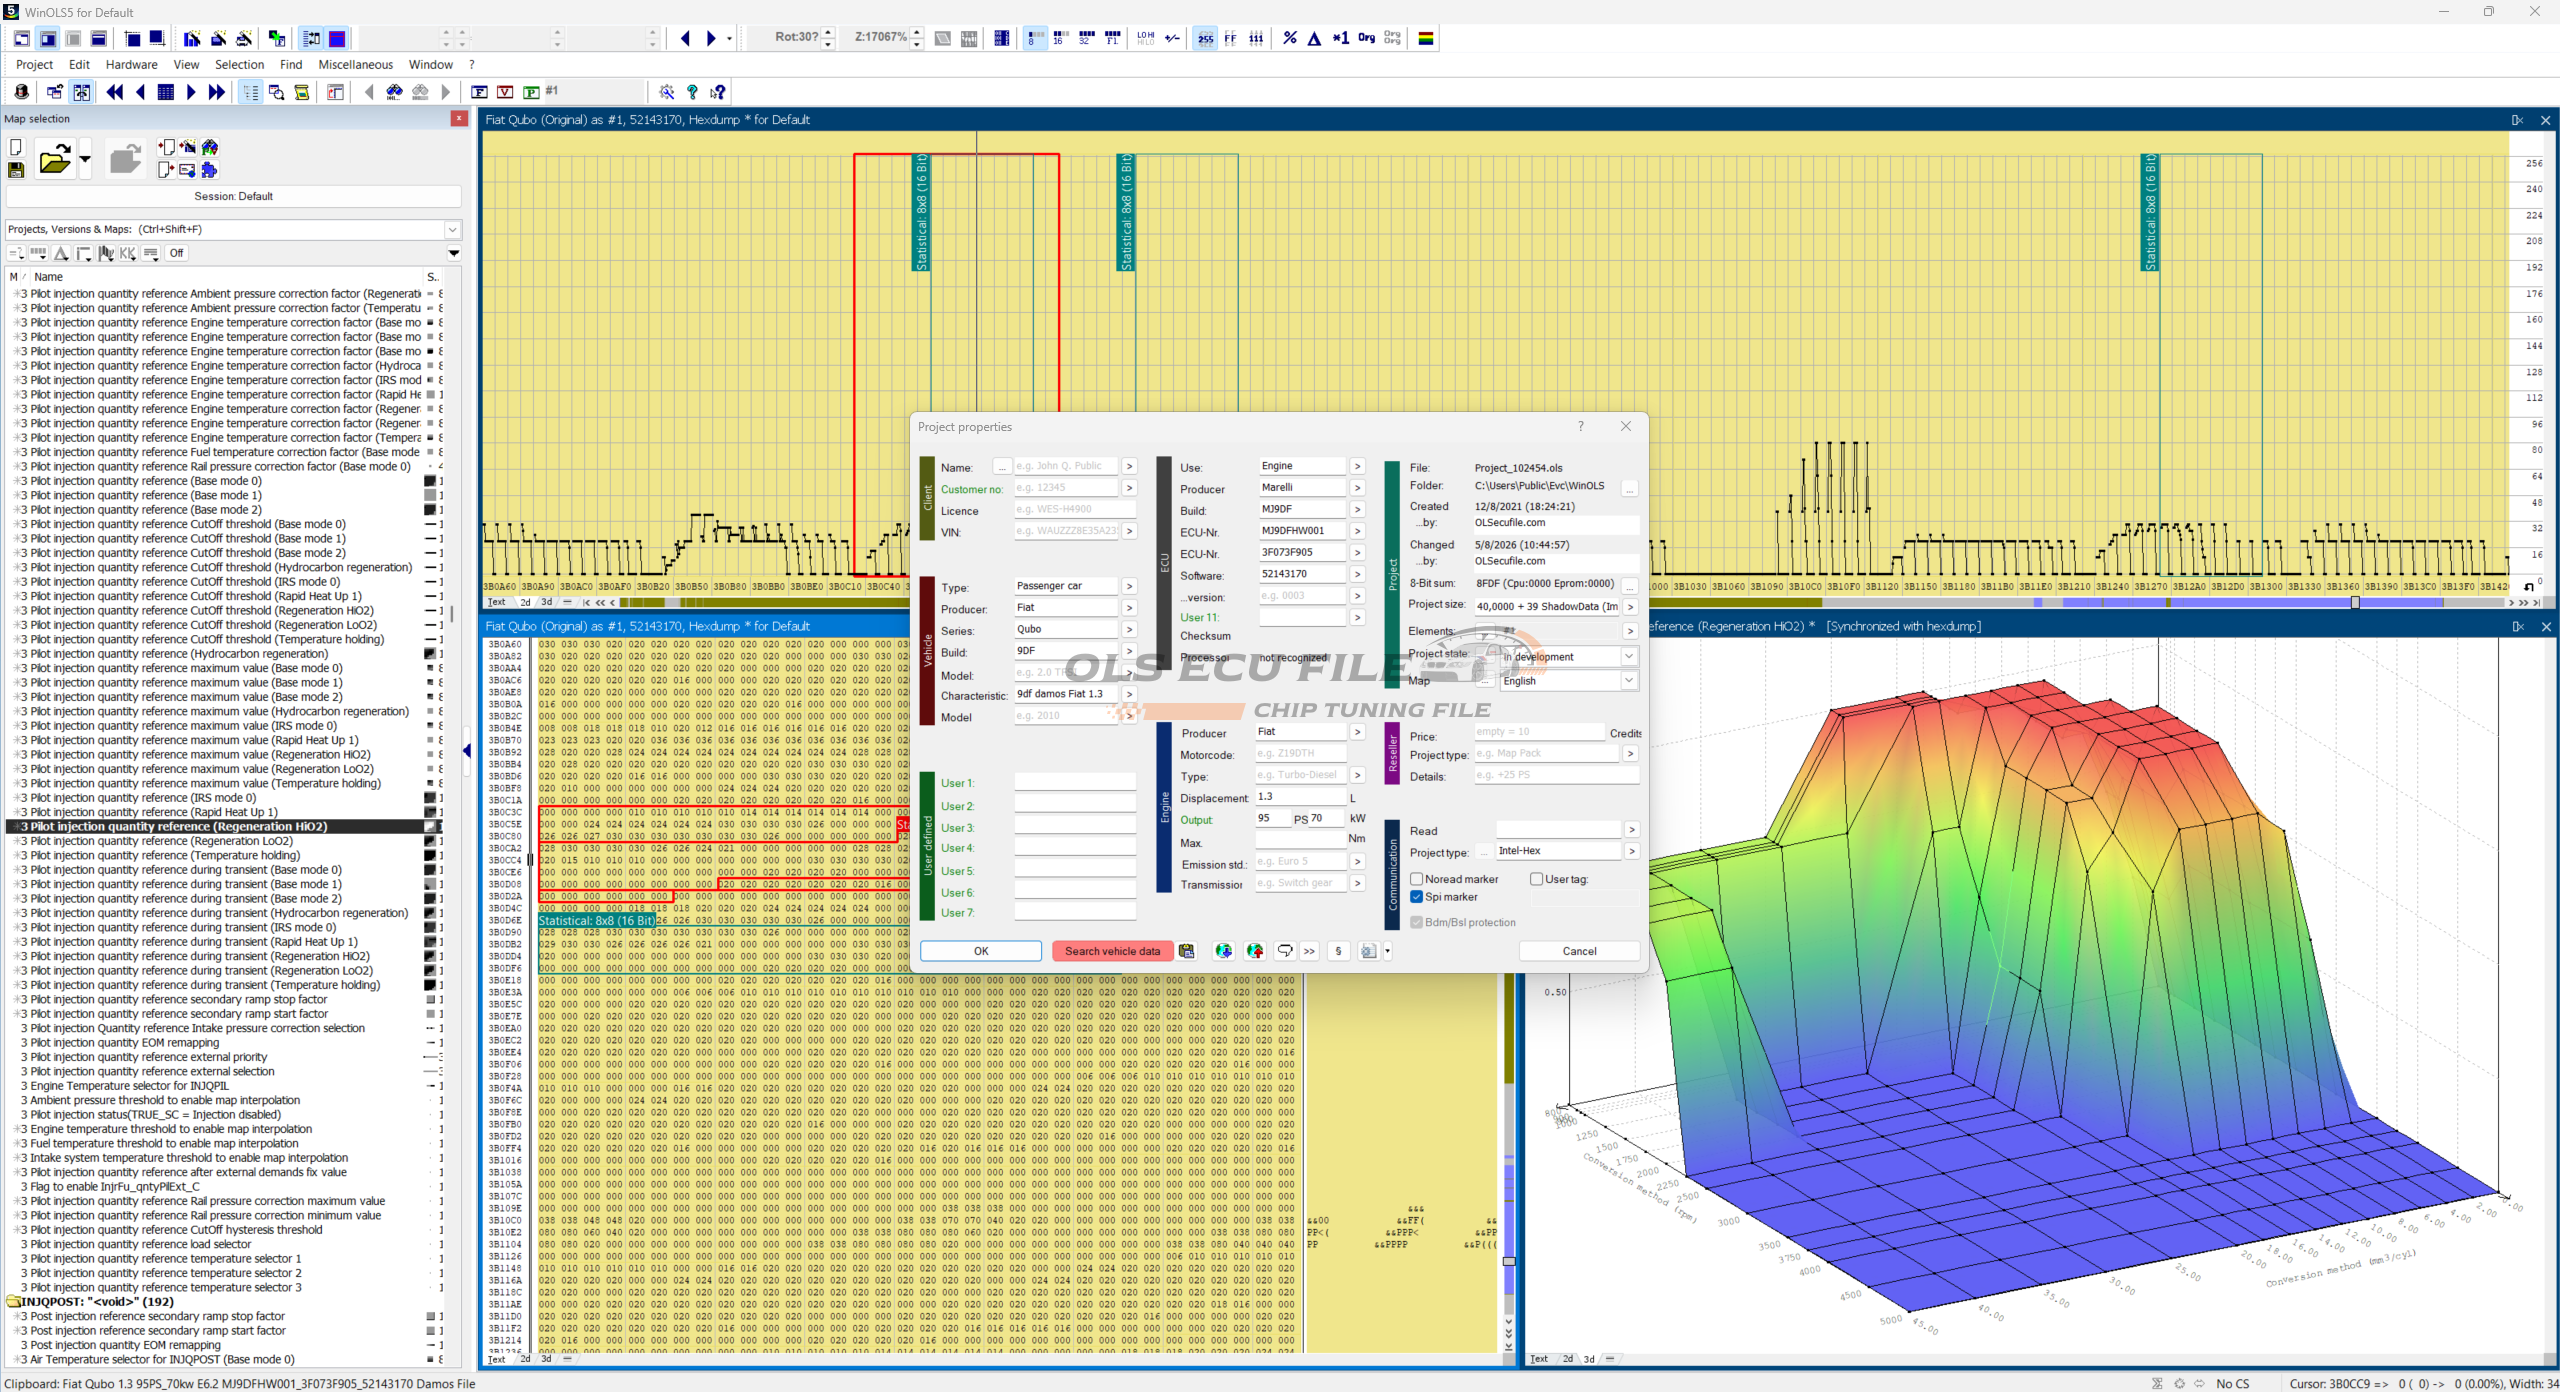Click the Search vehicle data button
Screen dimensions: 2560x1392
click(x=1112, y=951)
